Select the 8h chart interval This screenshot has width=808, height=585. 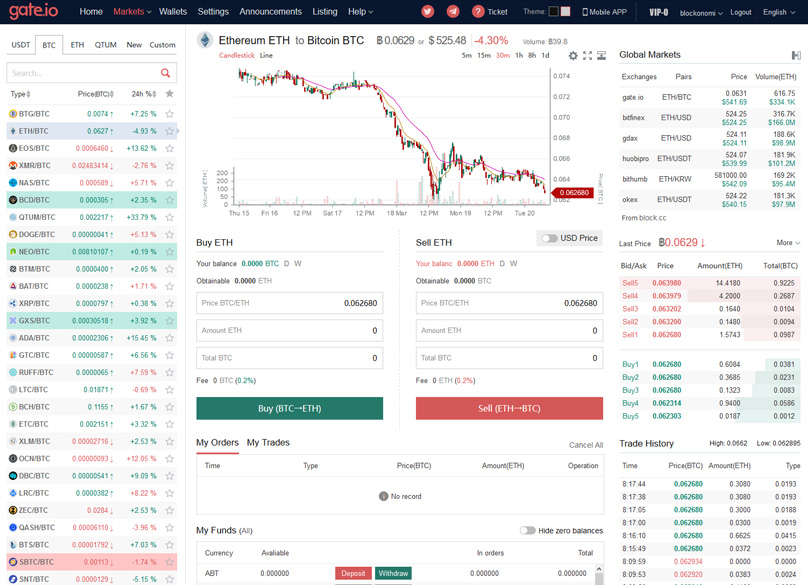[x=532, y=55]
